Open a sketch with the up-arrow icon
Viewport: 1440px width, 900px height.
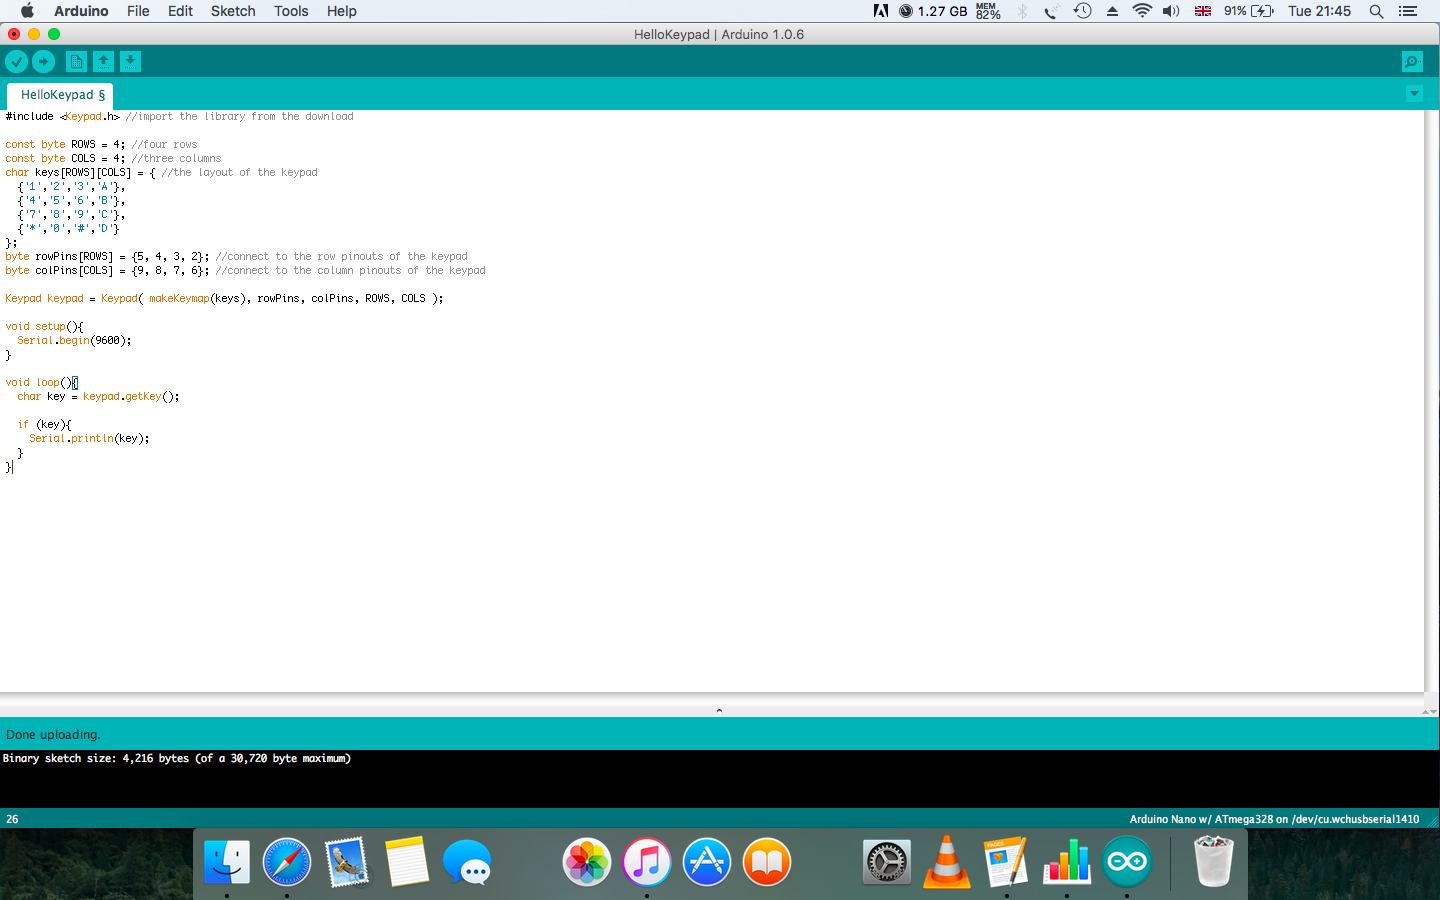tap(103, 62)
